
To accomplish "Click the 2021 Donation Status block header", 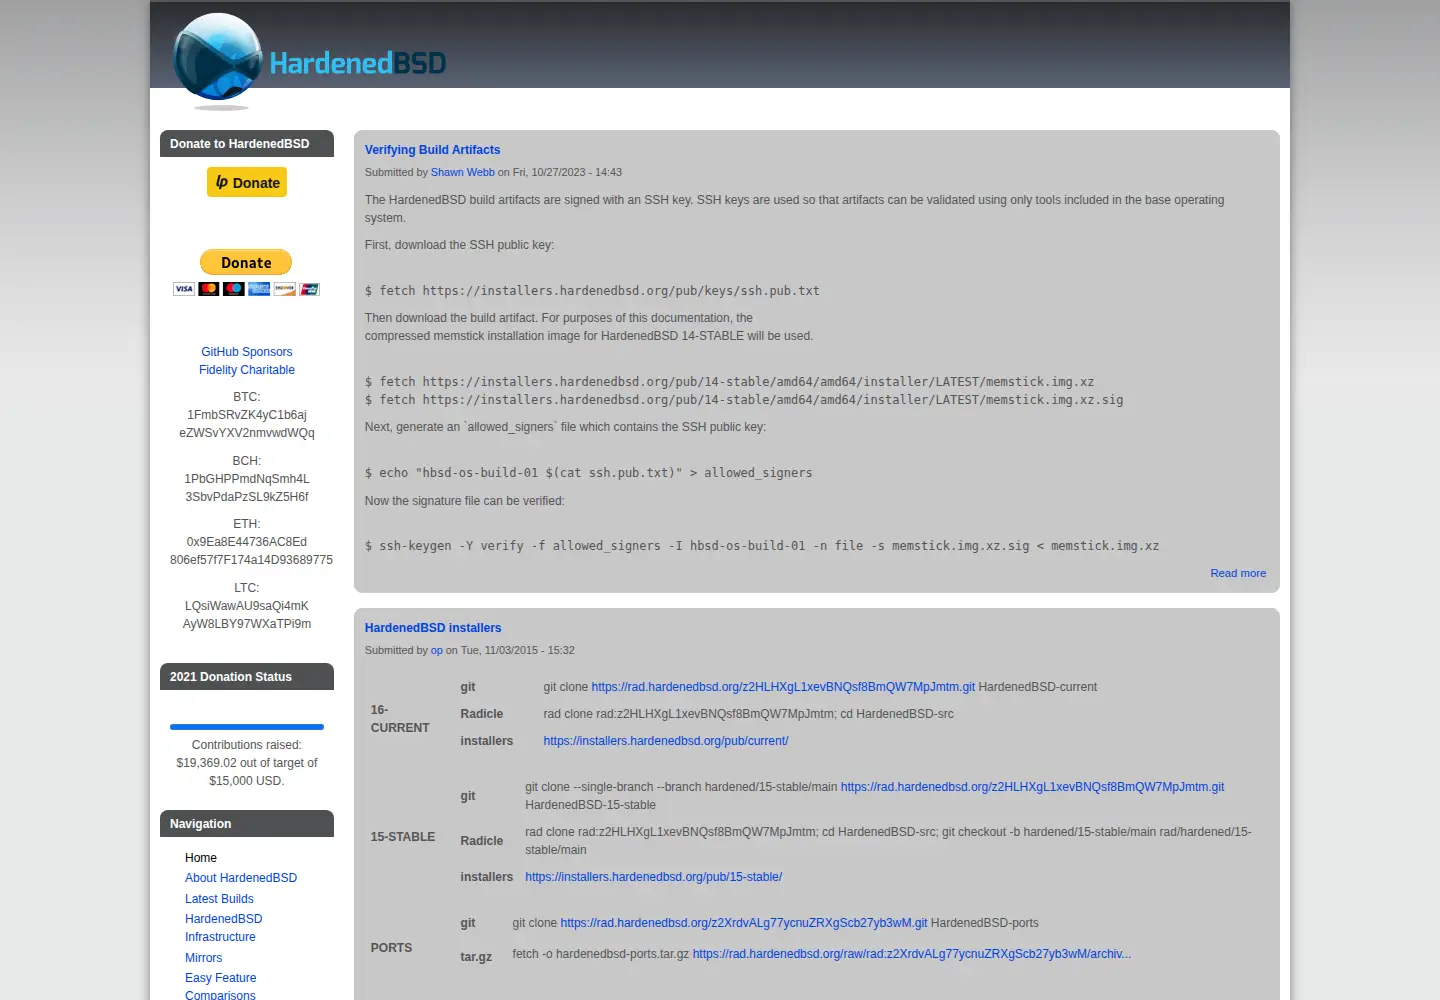I will point(247,677).
